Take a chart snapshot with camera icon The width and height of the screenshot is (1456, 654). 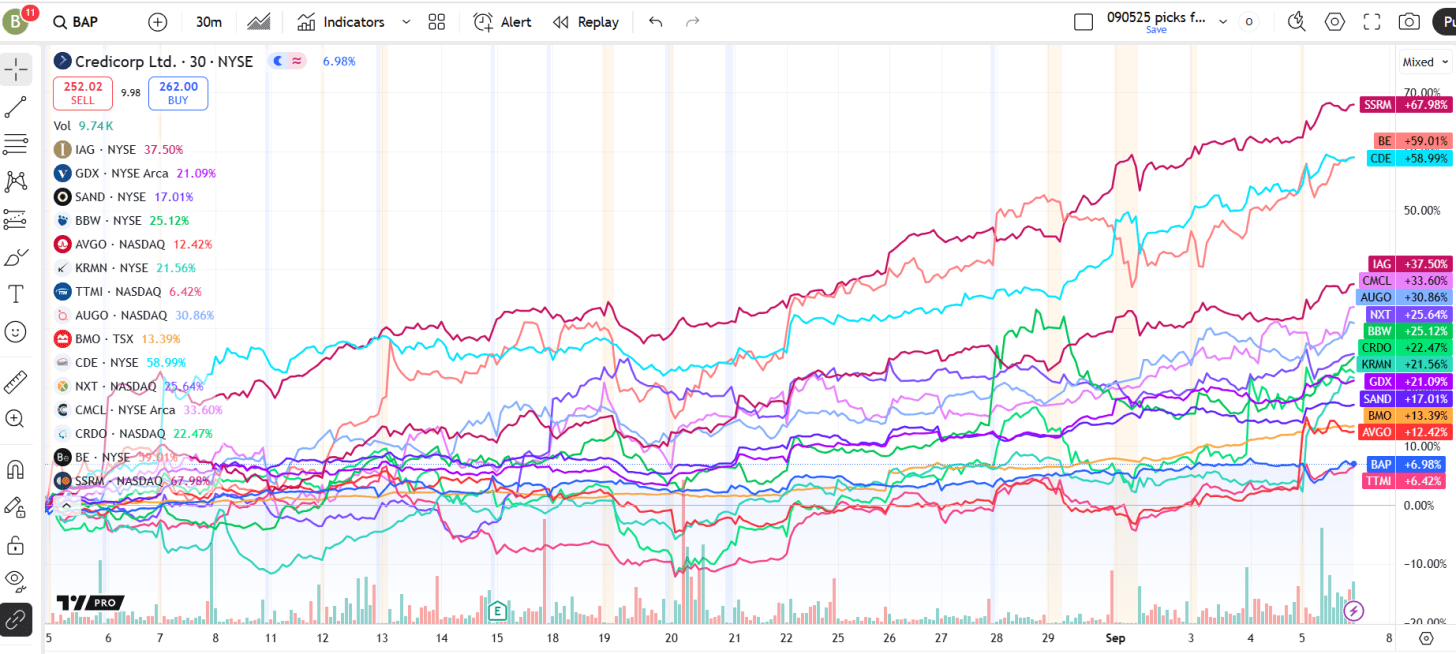pos(1409,22)
